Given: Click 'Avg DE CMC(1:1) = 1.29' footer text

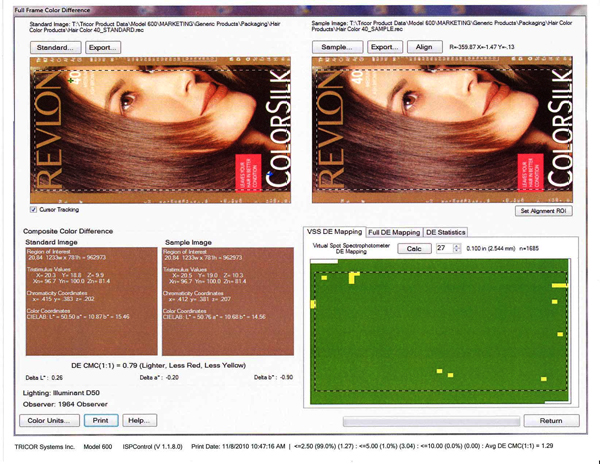Looking at the screenshot, I should (519, 446).
